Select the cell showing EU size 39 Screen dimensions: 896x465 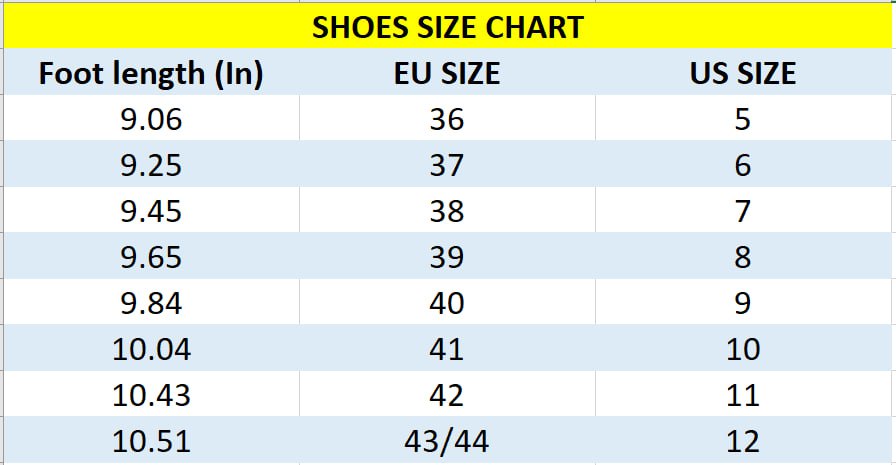point(447,257)
